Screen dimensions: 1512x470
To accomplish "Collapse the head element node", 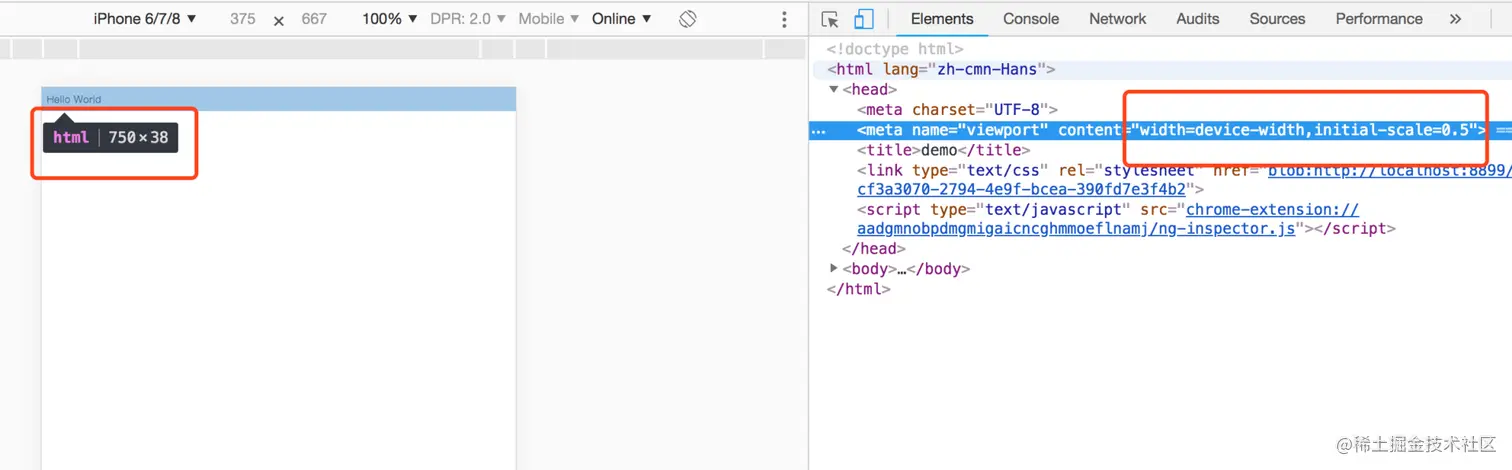I will pos(834,90).
